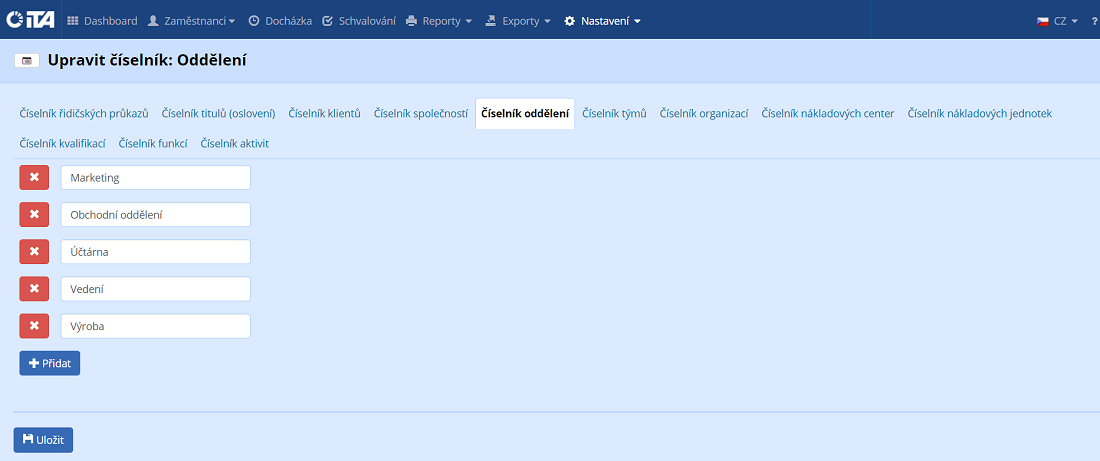This screenshot has height=461, width=1100.
Task: Click the icon beside the Upravit číselník heading
Action: 27,61
